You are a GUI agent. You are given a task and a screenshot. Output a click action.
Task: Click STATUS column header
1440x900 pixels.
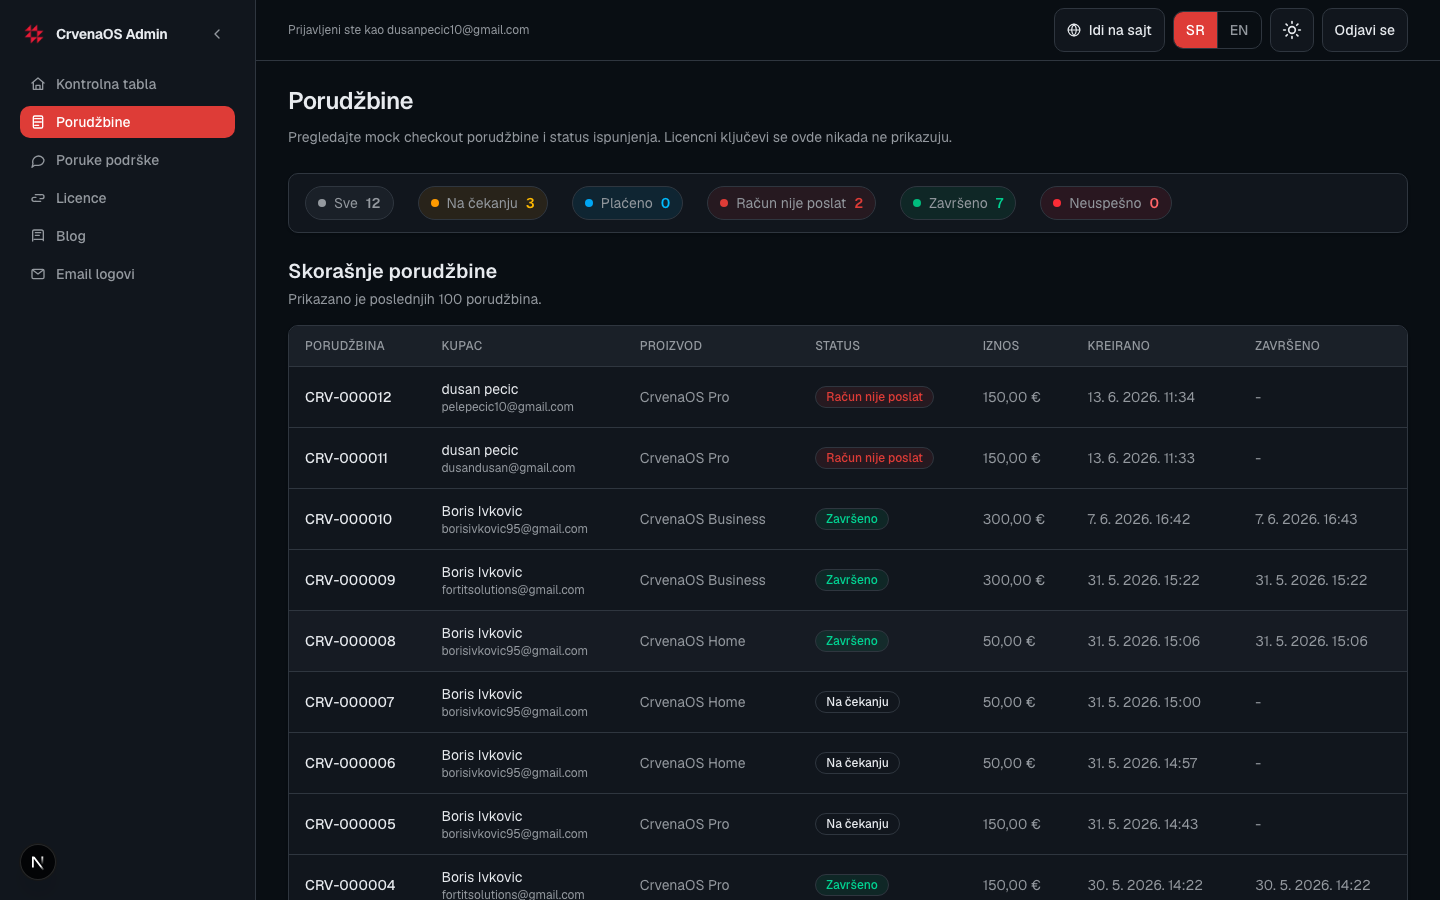[x=837, y=346]
